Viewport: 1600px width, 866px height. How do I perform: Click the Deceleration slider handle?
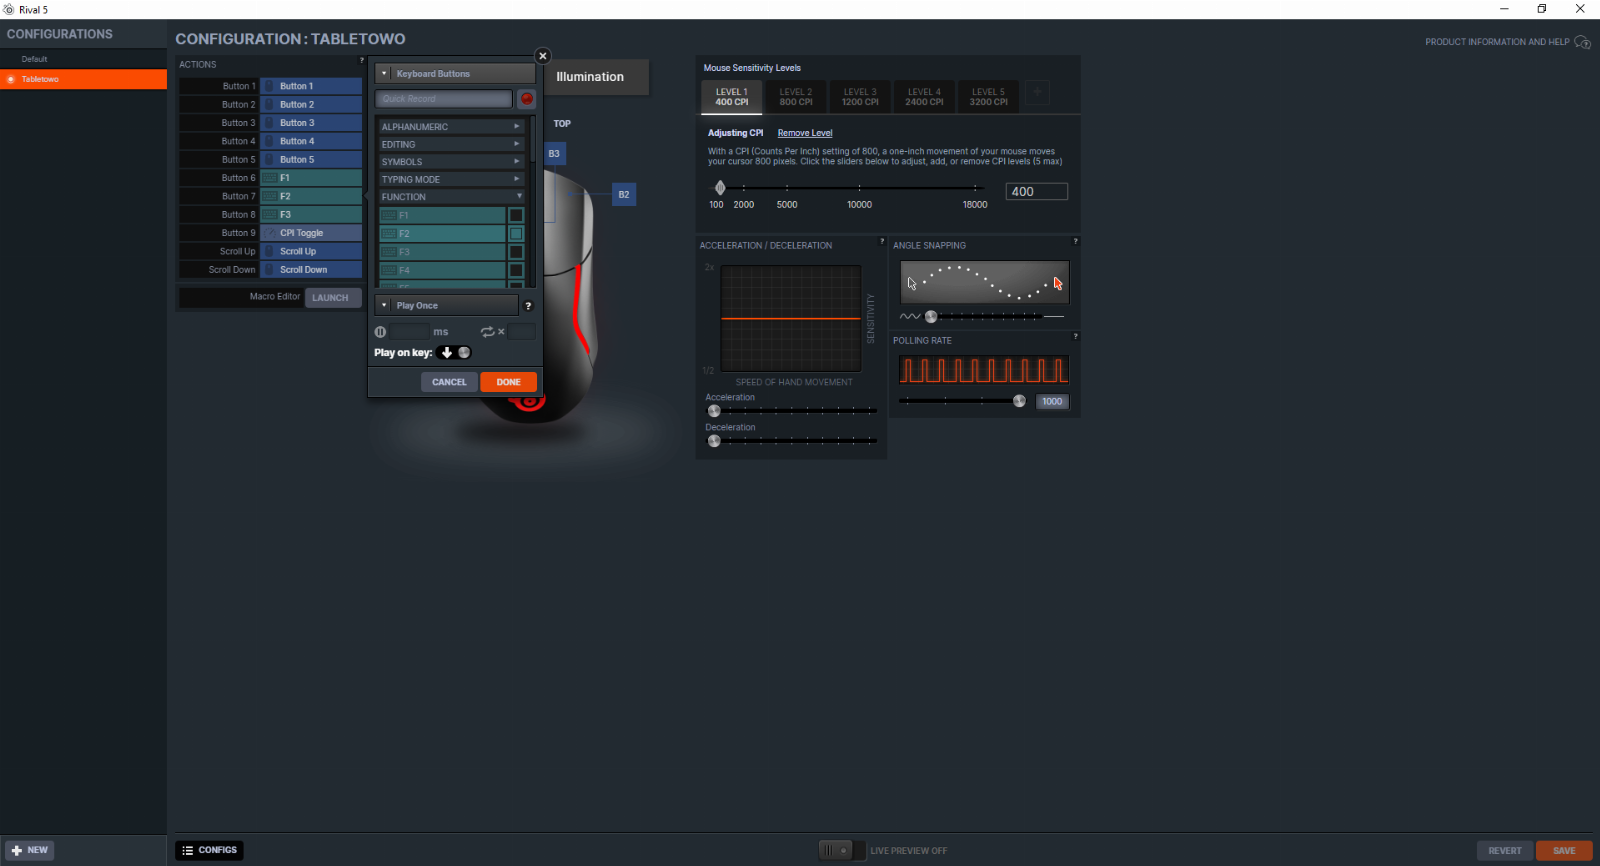click(x=714, y=441)
